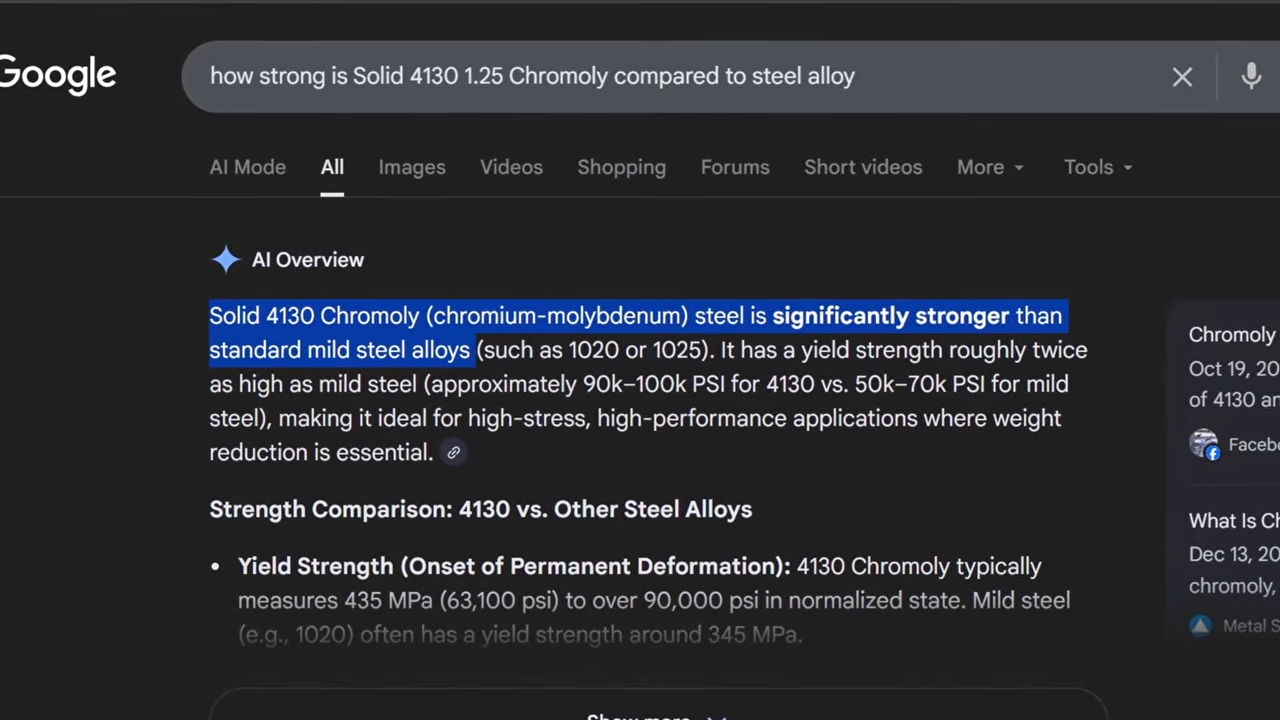Image resolution: width=1280 pixels, height=720 pixels.
Task: Open the Tools dropdown
Action: pos(1098,167)
